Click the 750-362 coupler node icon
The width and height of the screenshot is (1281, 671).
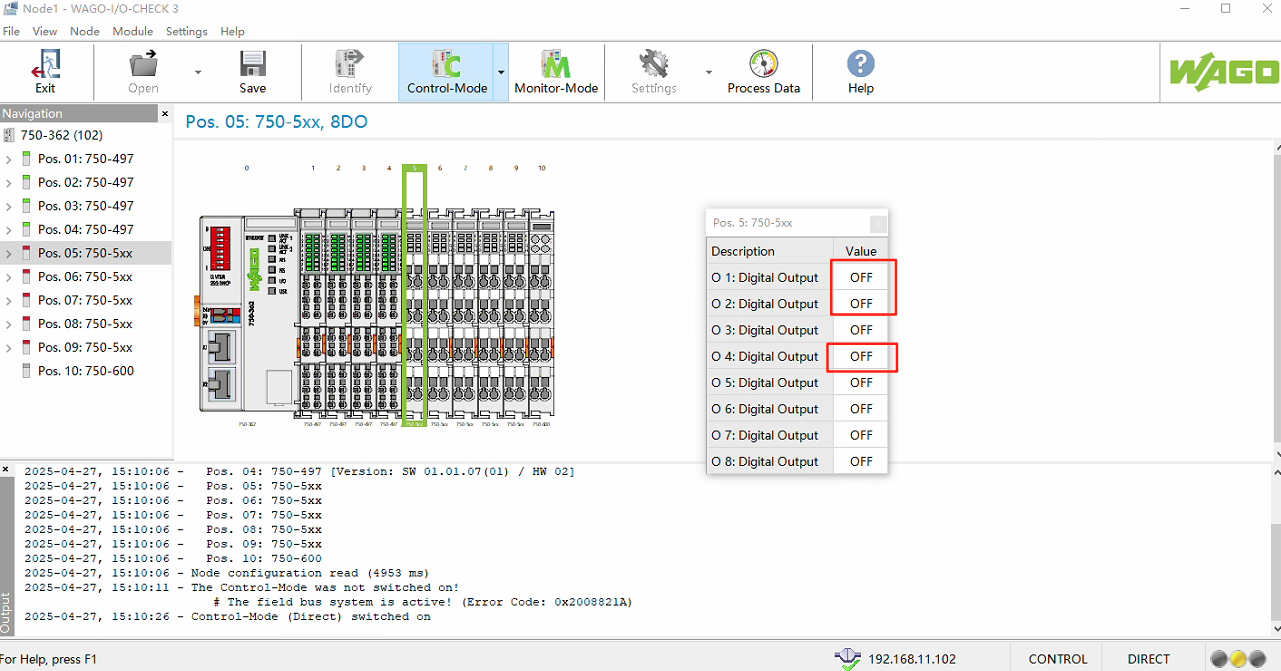pos(9,135)
